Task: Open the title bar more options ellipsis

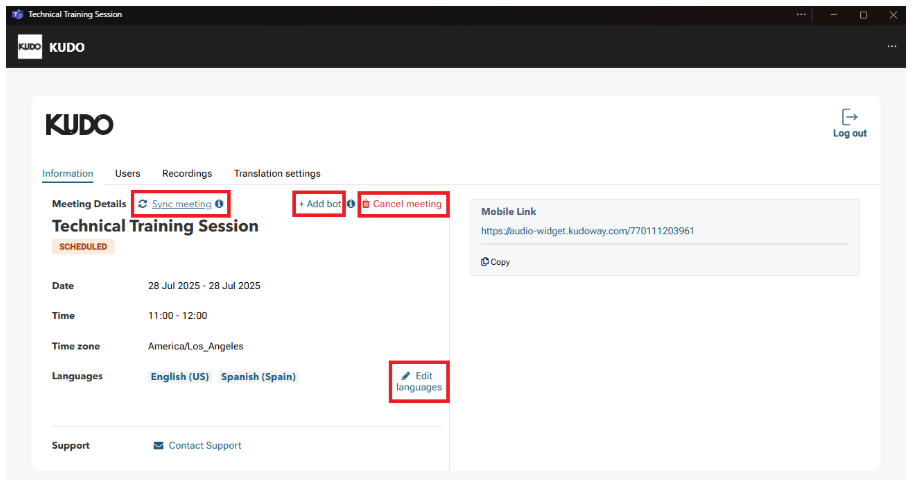Action: [x=801, y=15]
